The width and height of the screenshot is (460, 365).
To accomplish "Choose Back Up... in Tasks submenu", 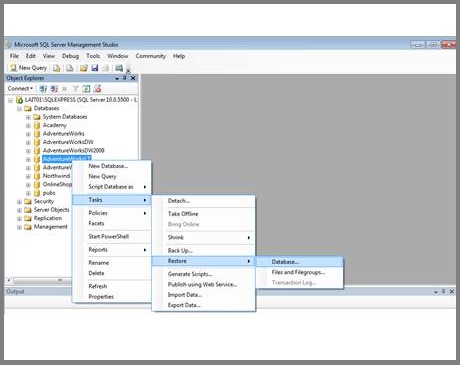I will [x=204, y=251].
